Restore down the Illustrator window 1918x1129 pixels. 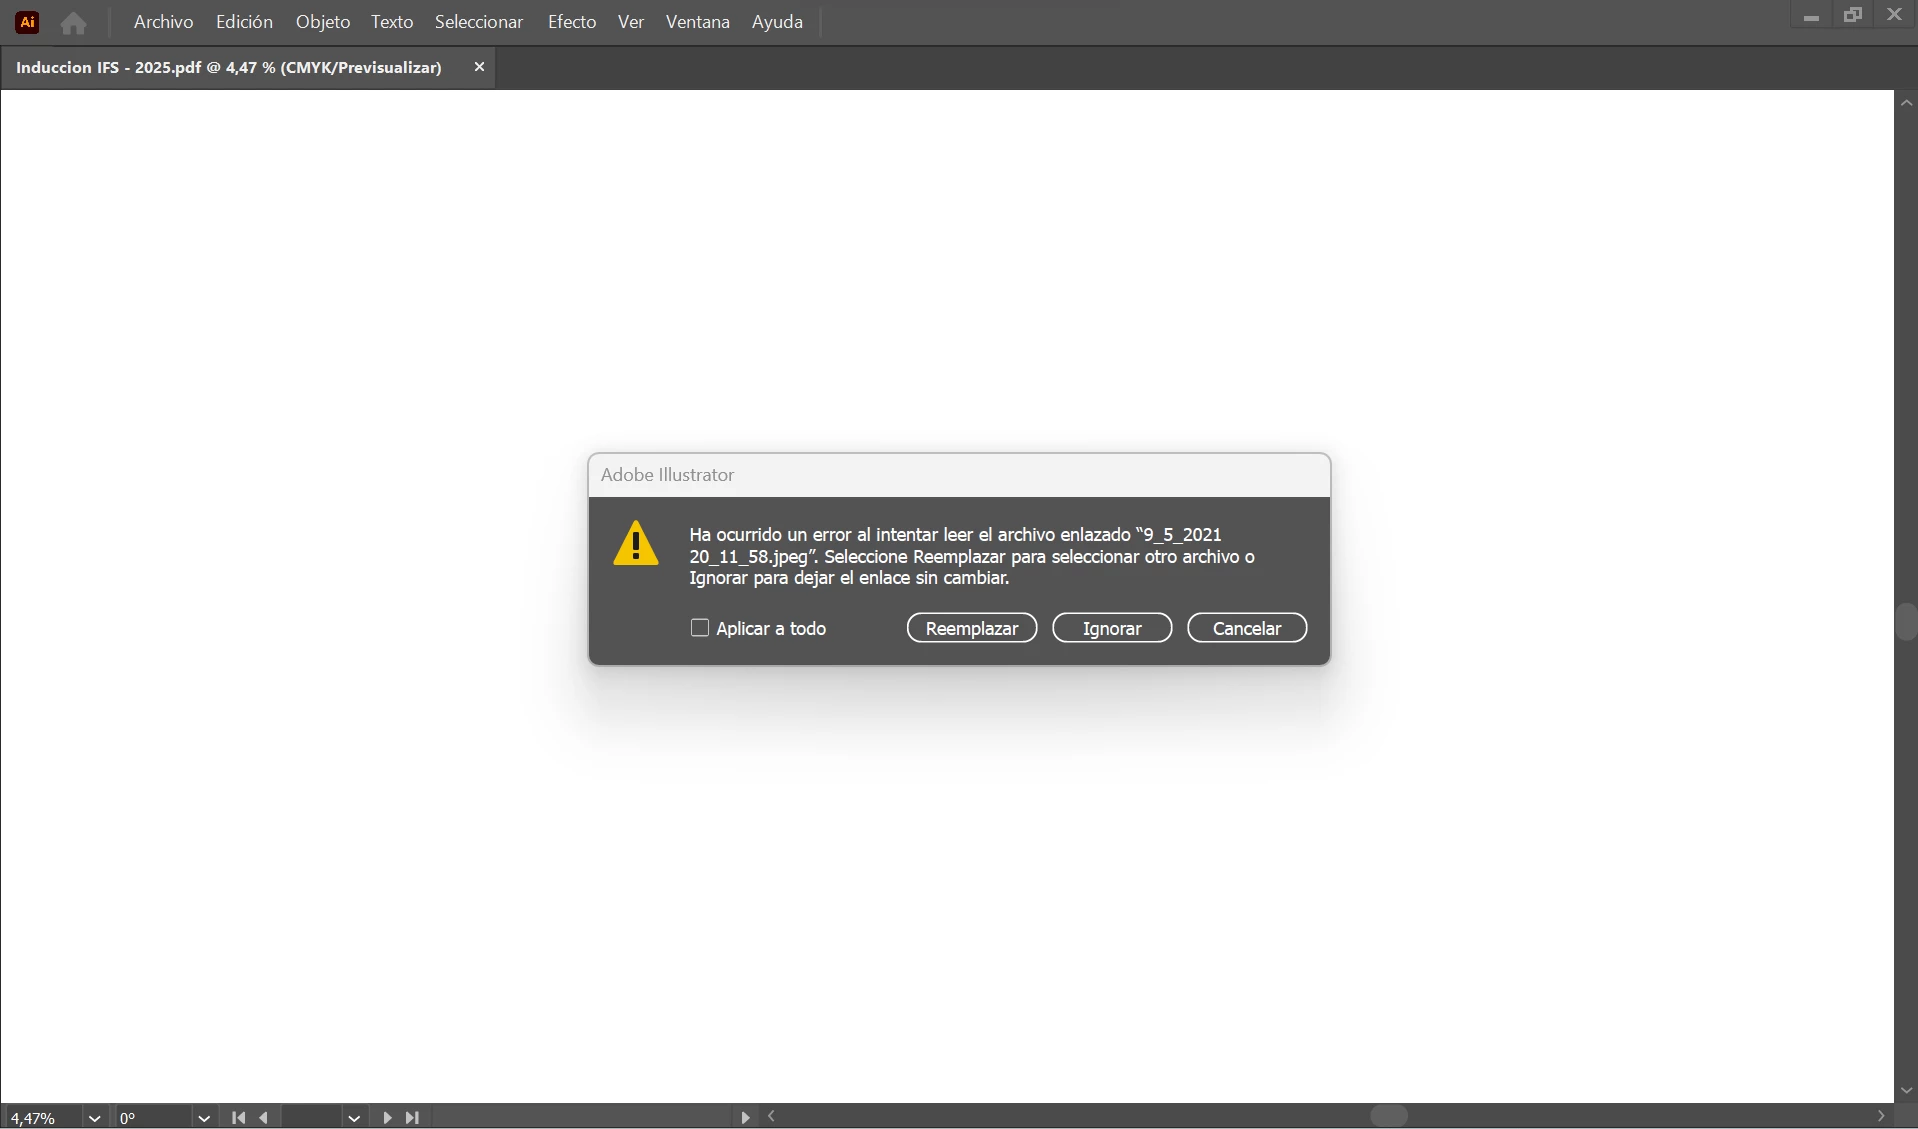pyautogui.click(x=1853, y=15)
